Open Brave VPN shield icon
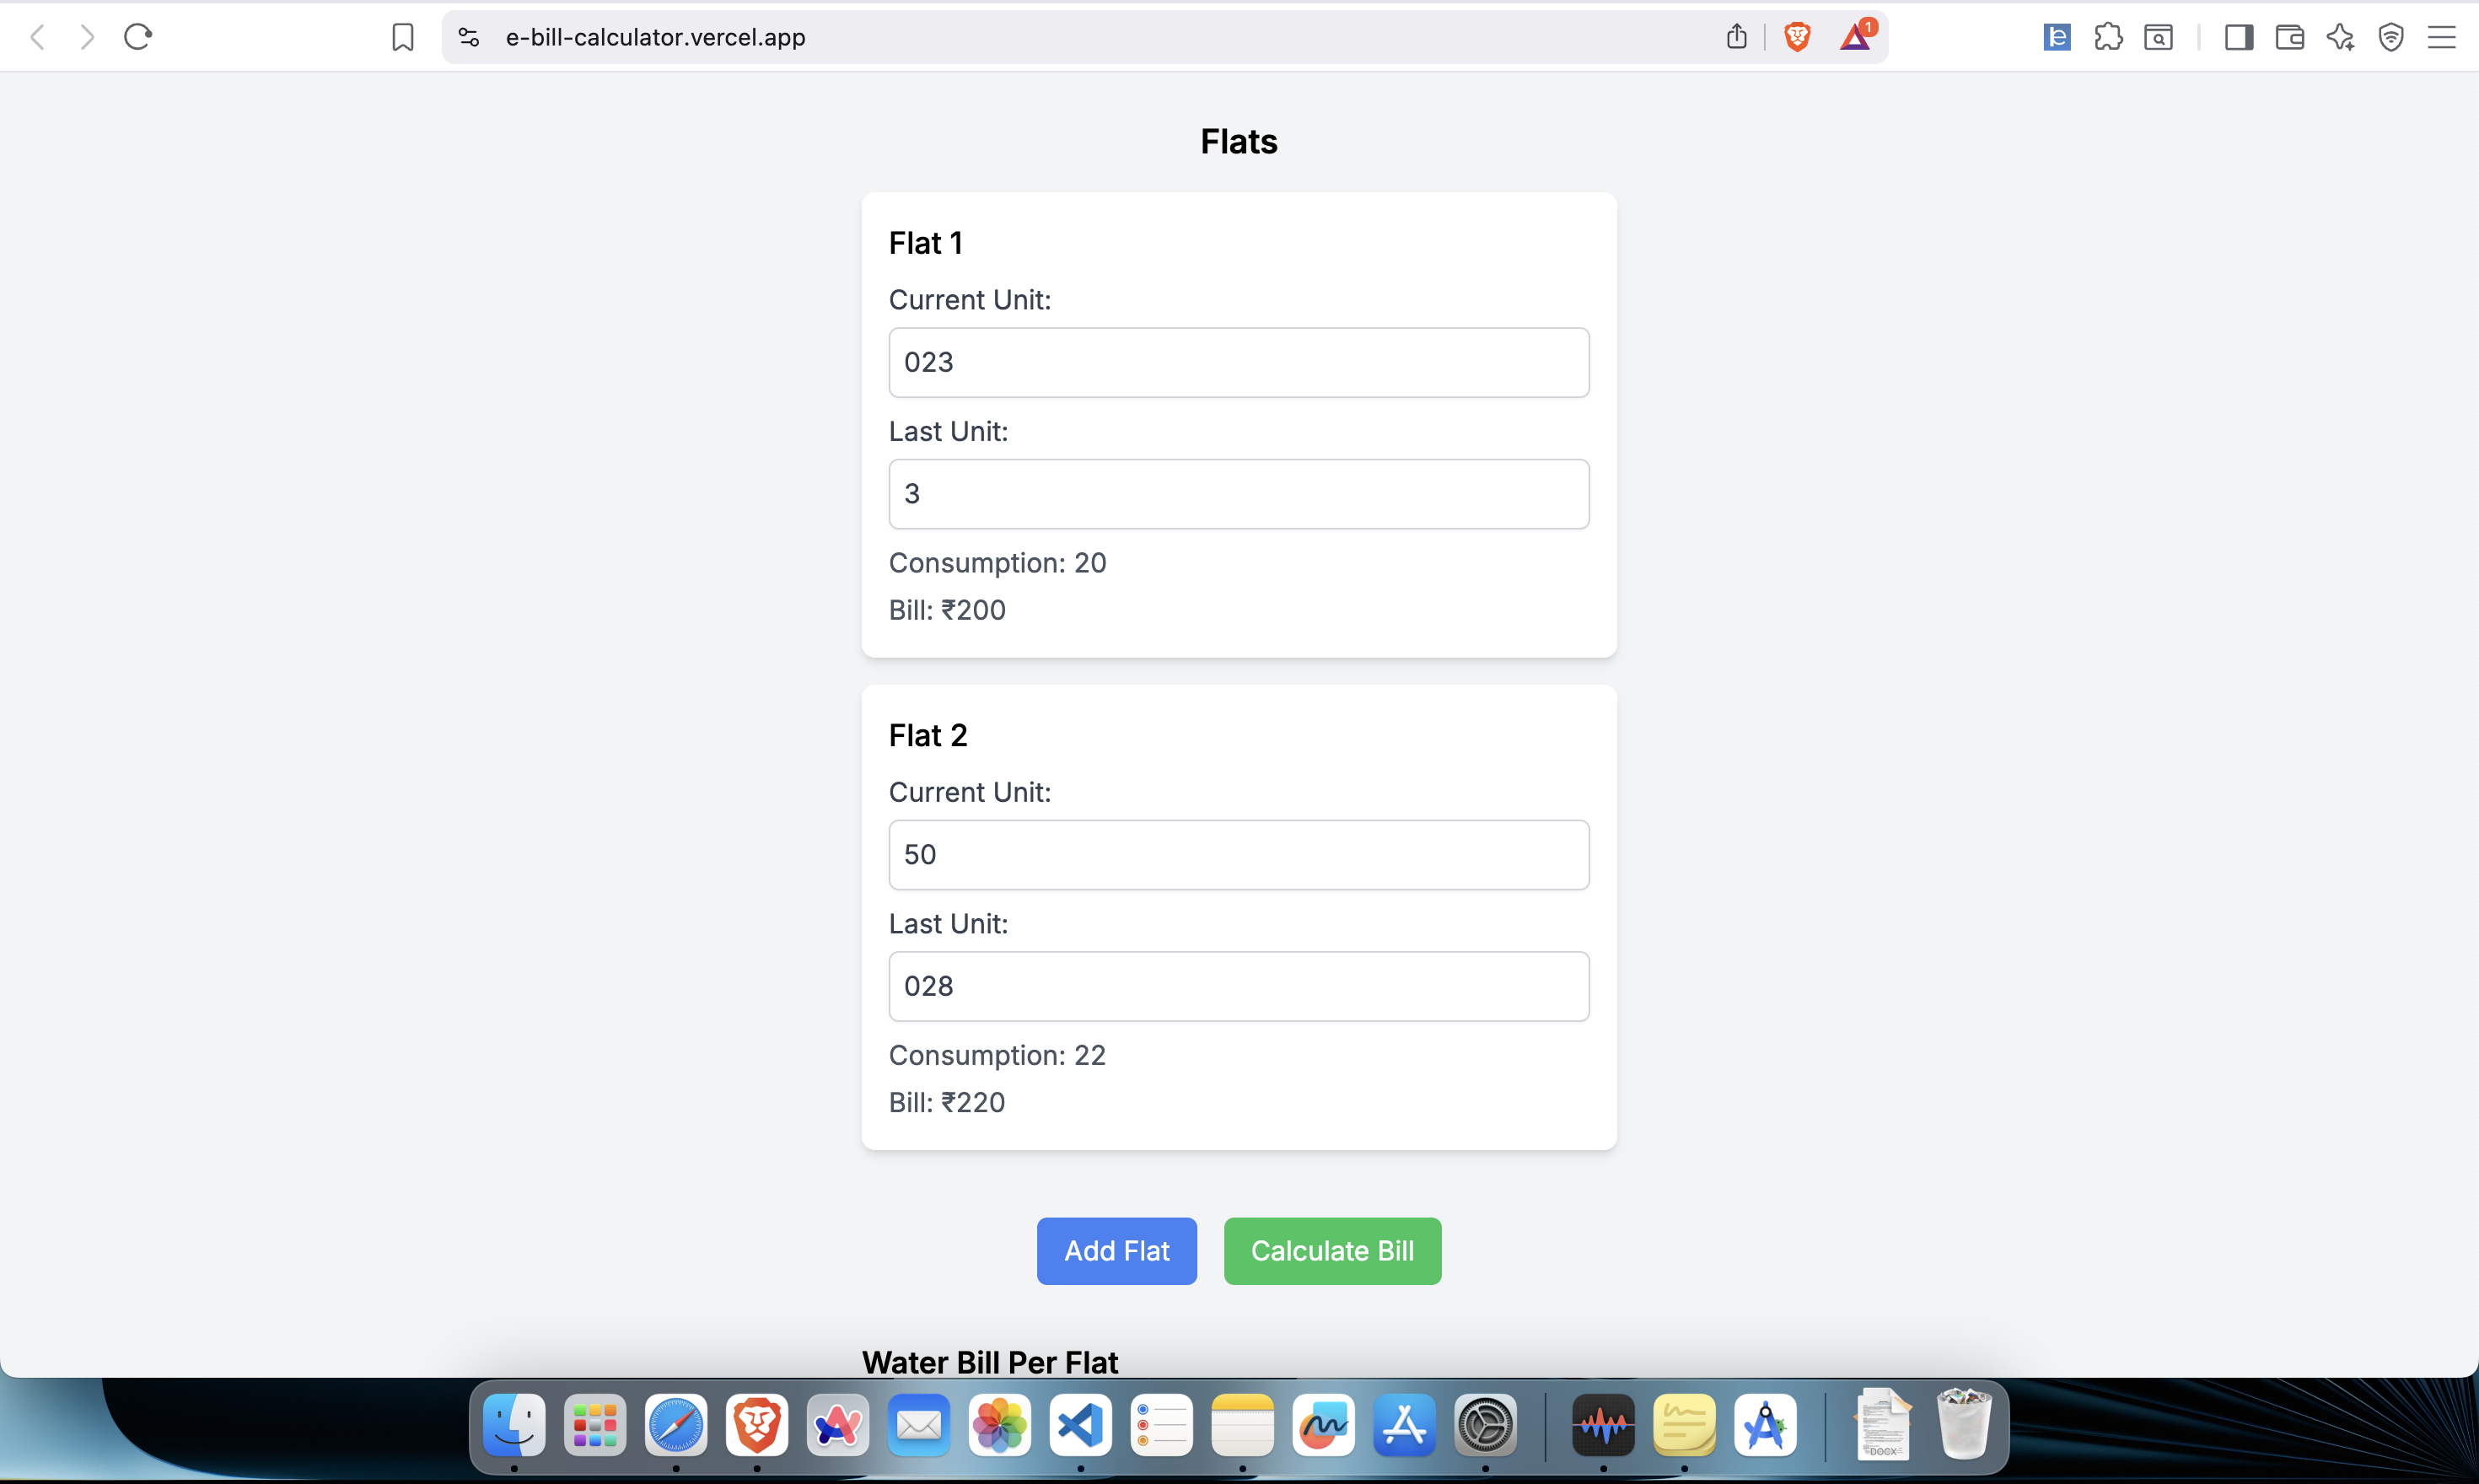Screen dimensions: 2479x1484 (2391, 37)
